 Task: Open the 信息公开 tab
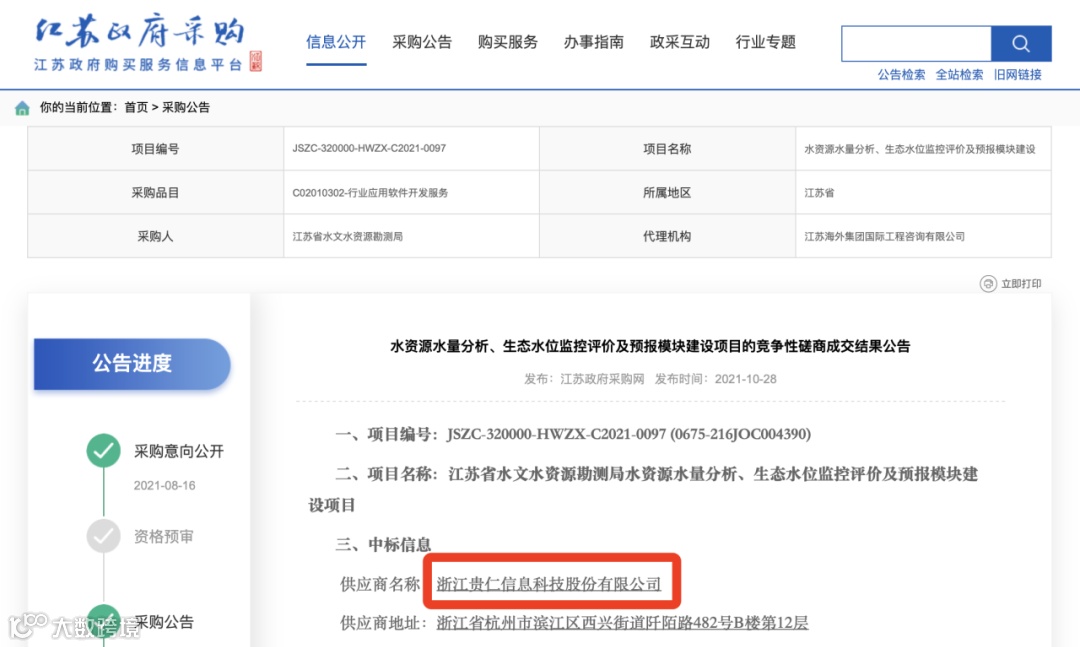(x=336, y=42)
